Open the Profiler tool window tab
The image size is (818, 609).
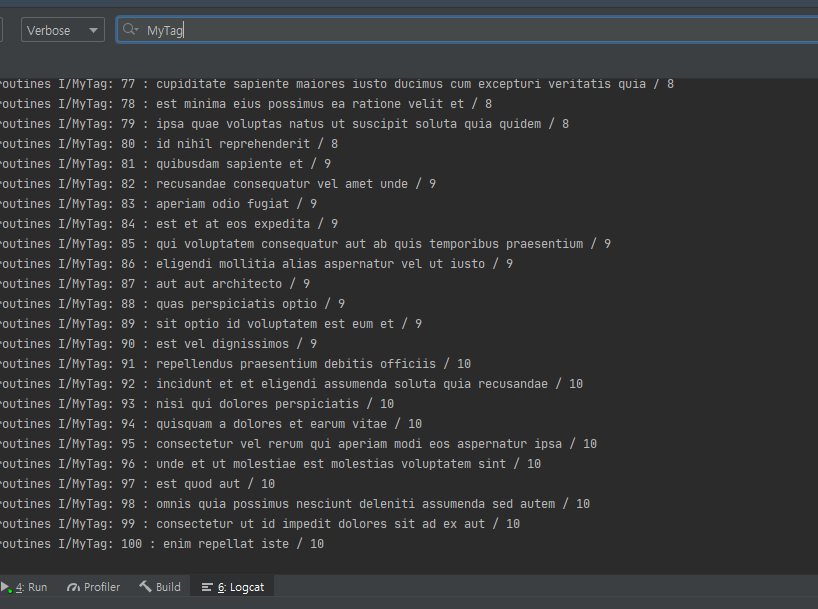click(x=93, y=587)
